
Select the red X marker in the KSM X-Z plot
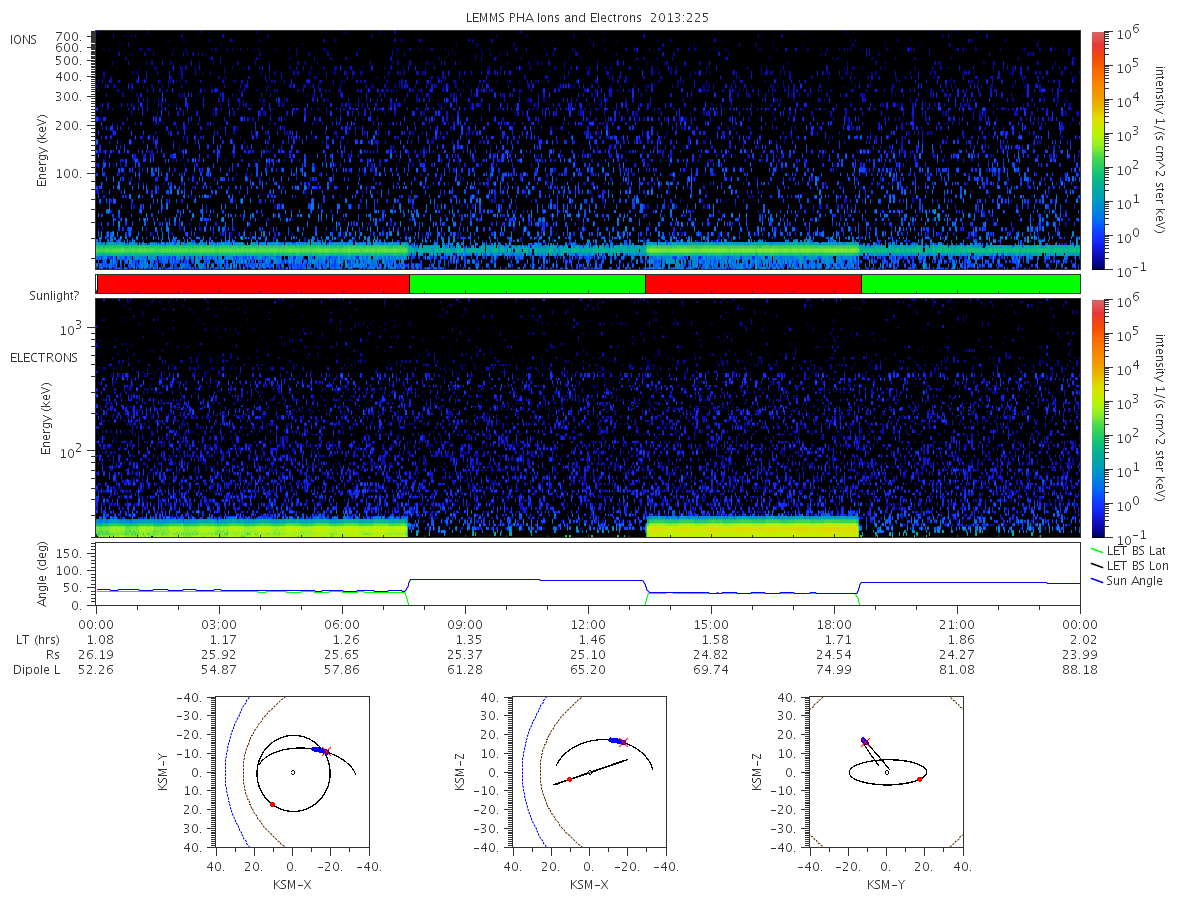(624, 742)
